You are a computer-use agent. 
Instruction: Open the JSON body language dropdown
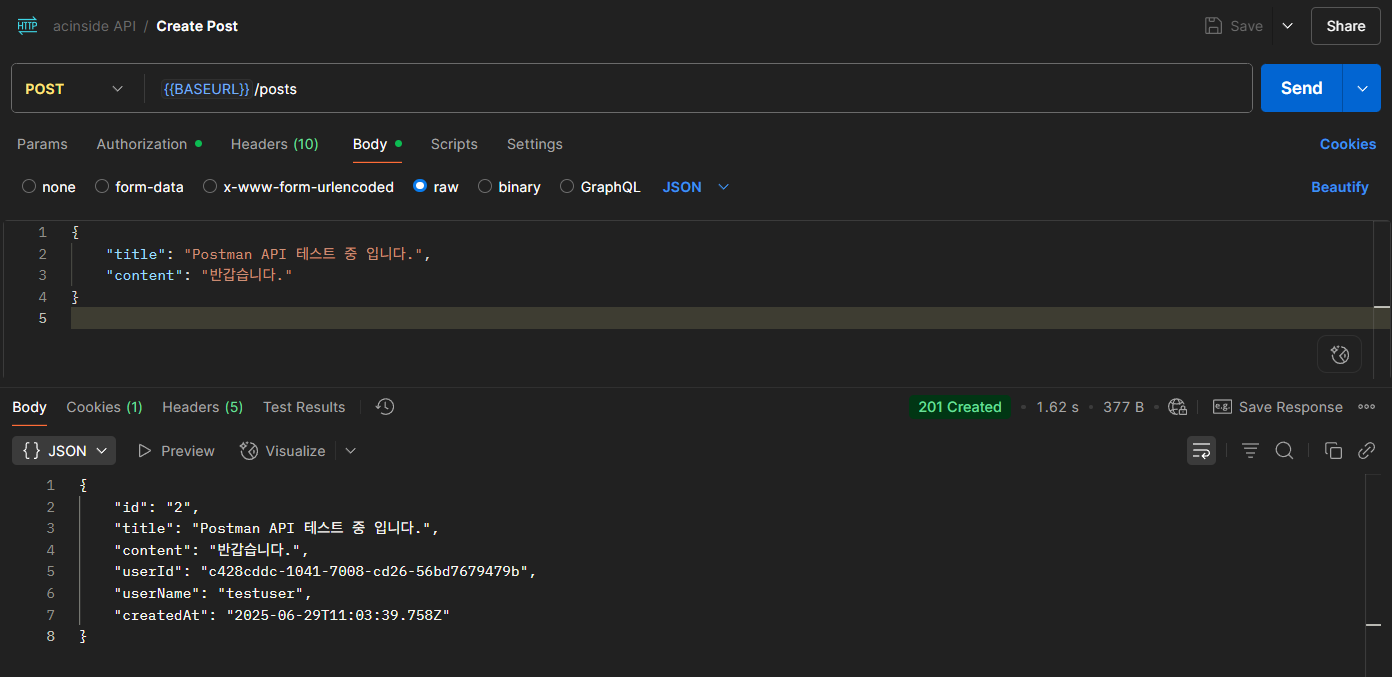point(696,187)
